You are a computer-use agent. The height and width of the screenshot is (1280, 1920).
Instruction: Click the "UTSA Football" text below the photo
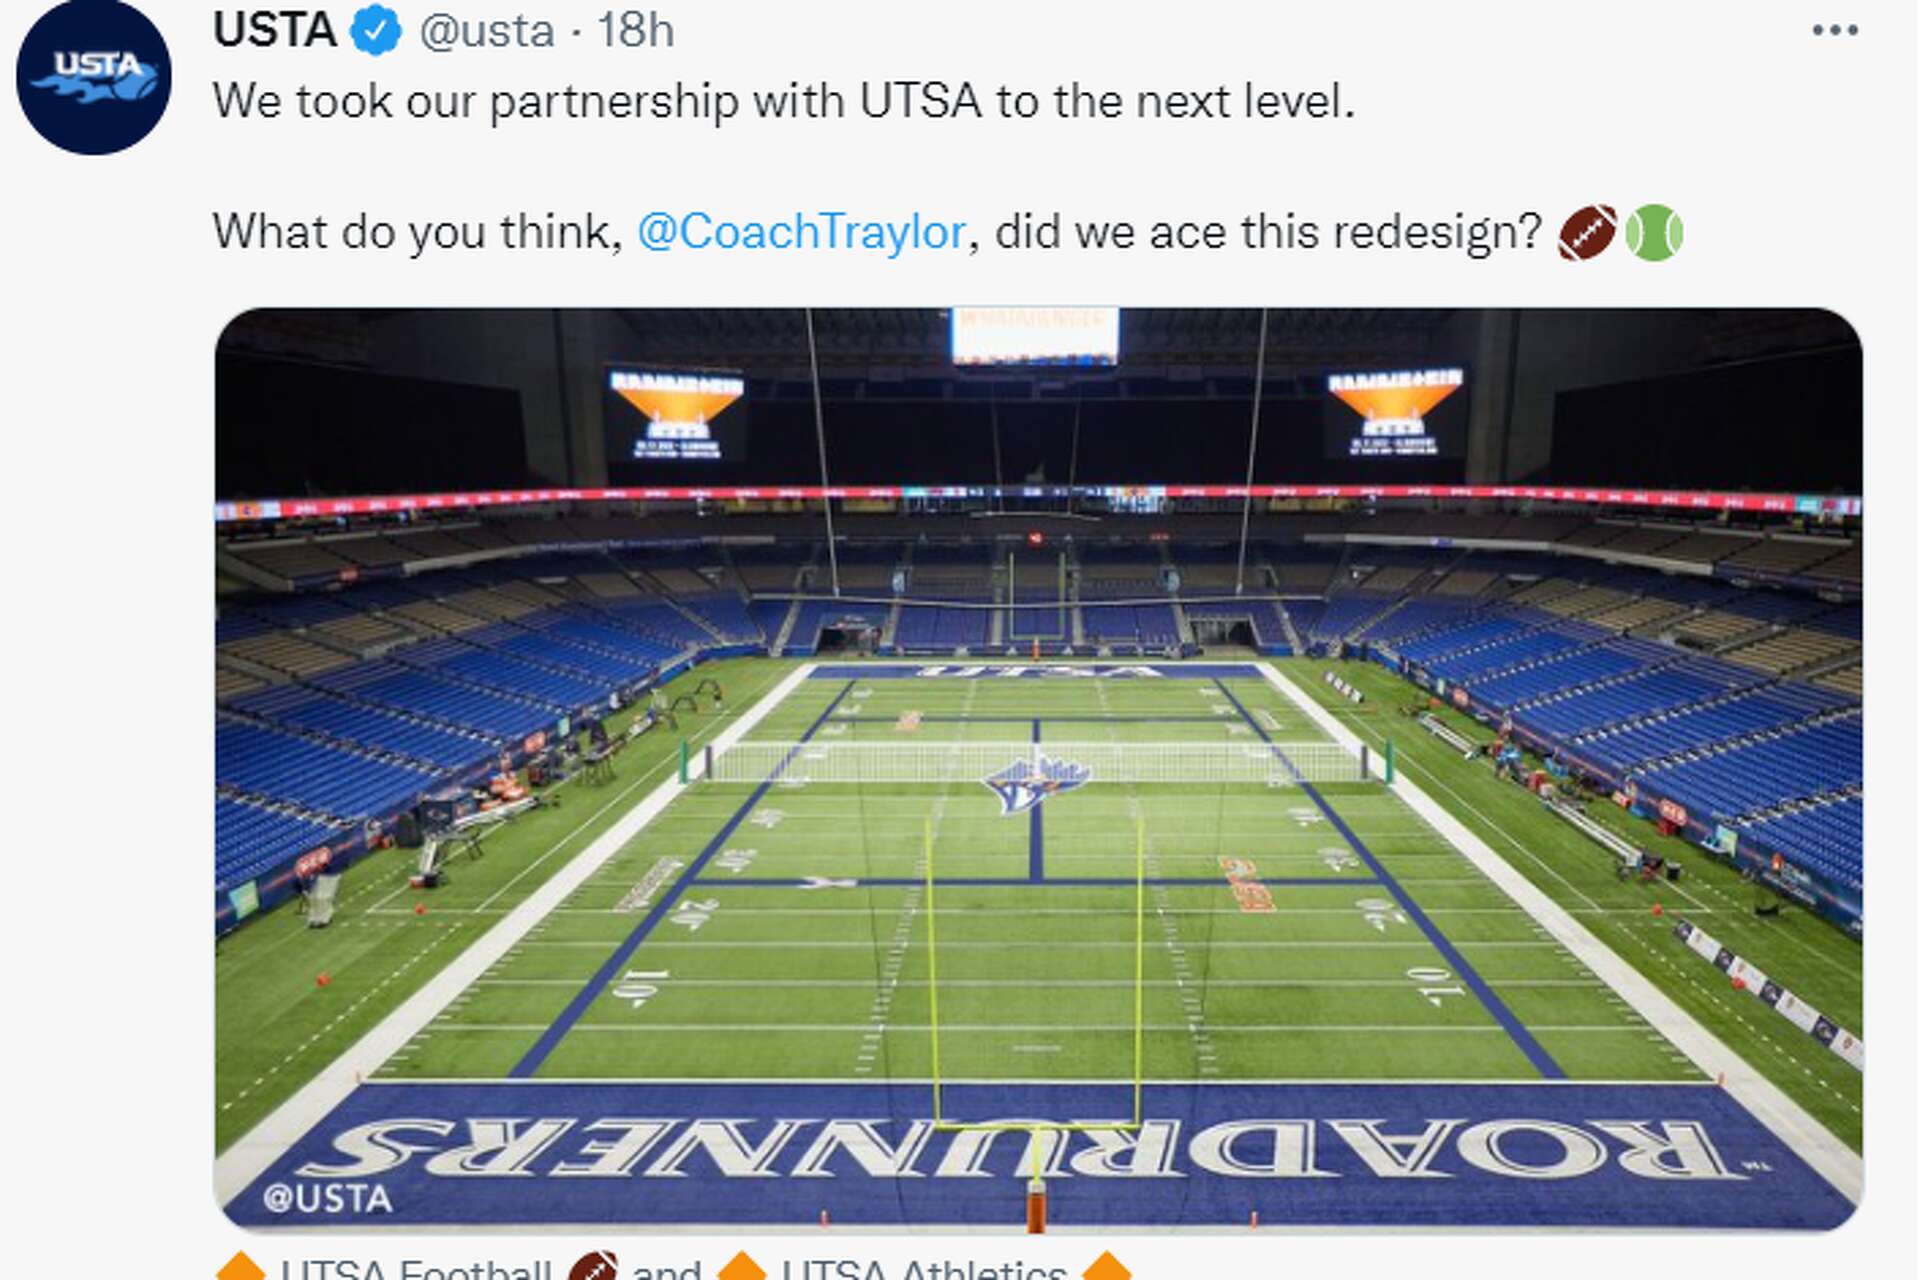[x=415, y=1268]
